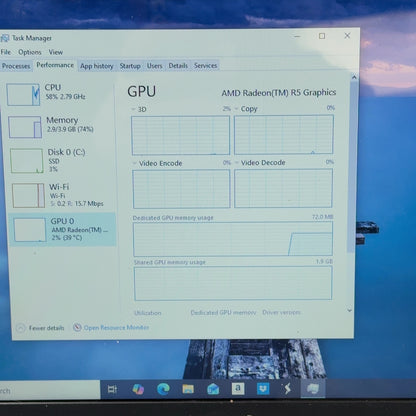The width and height of the screenshot is (416, 416).
Task: Switch to the Users tab
Action: click(155, 66)
